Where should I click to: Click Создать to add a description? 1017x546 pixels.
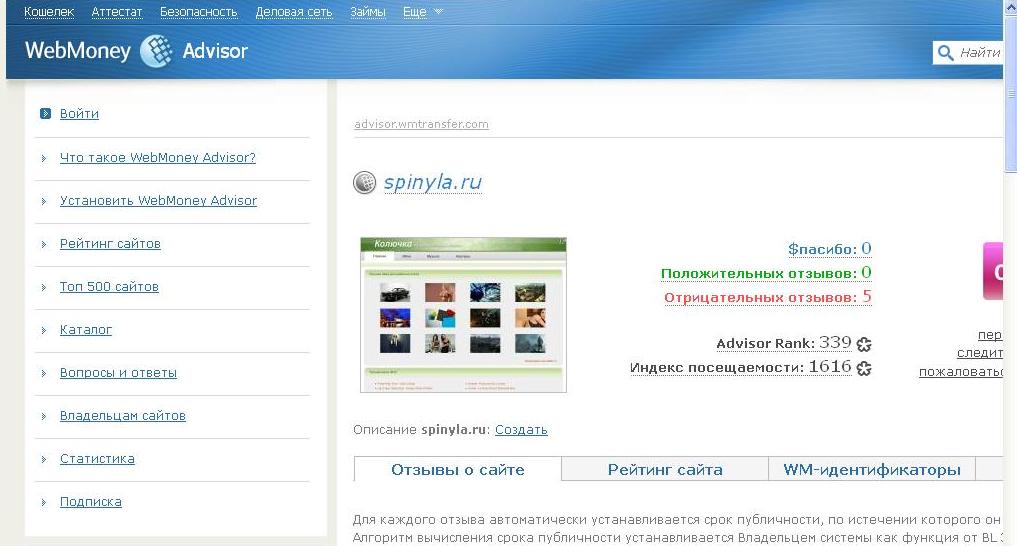[521, 430]
